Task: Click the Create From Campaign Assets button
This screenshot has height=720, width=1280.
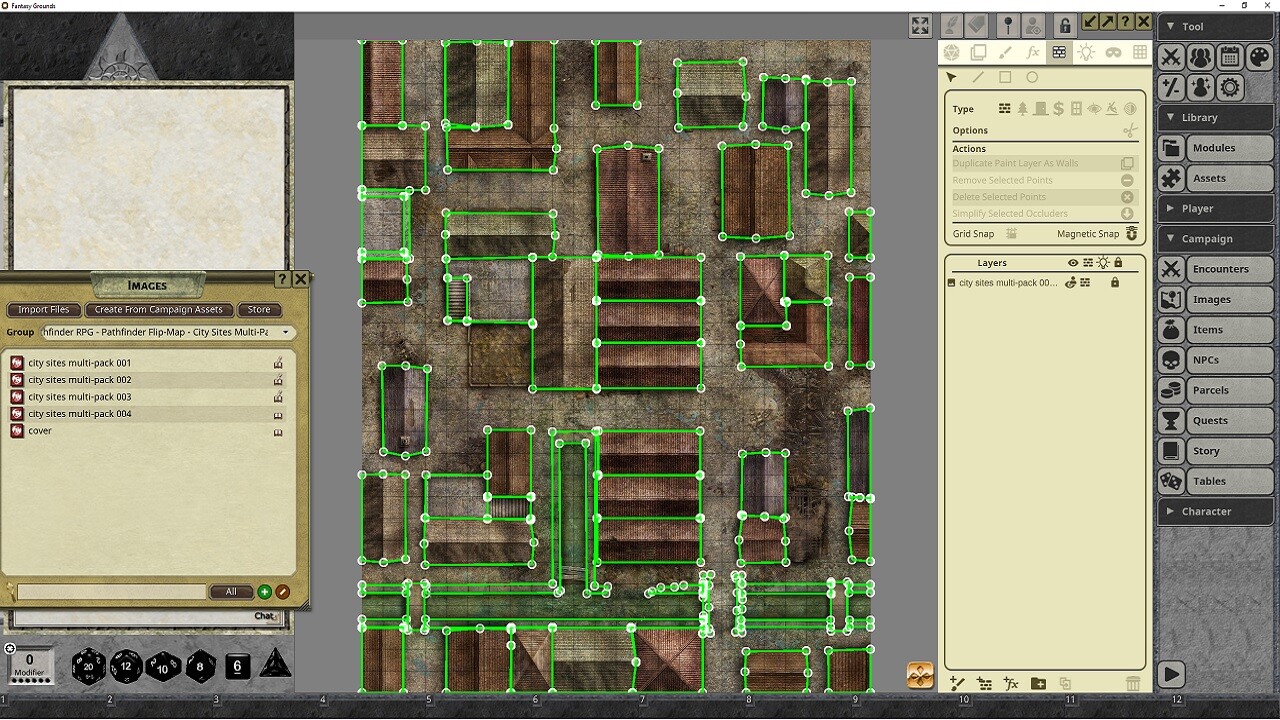Action: click(159, 309)
